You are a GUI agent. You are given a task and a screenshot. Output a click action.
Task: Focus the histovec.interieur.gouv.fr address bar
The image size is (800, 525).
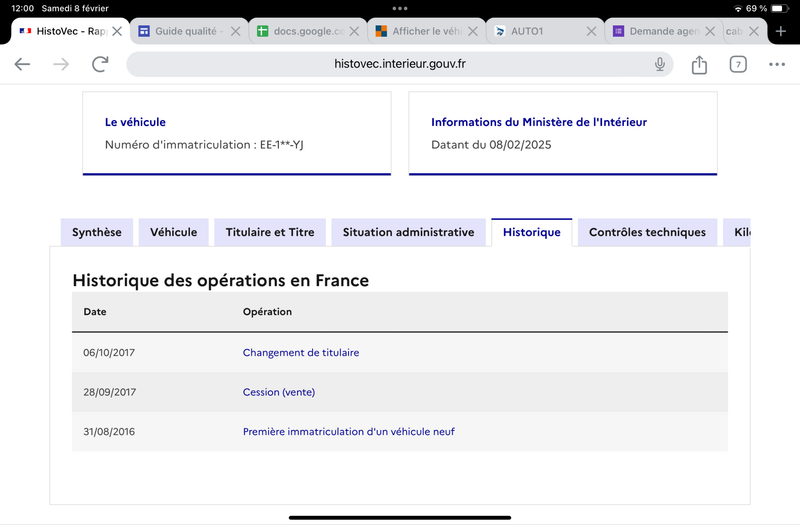click(x=399, y=64)
